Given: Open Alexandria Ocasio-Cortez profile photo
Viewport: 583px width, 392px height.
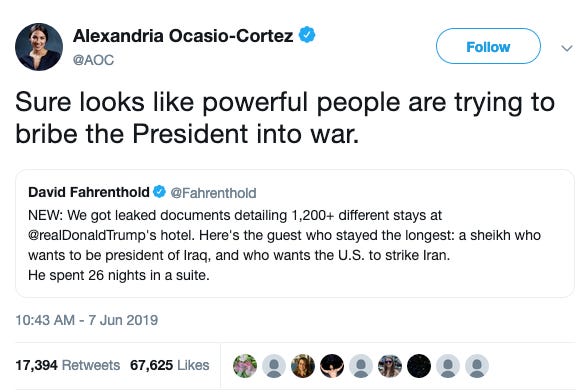Looking at the screenshot, I should tap(39, 47).
